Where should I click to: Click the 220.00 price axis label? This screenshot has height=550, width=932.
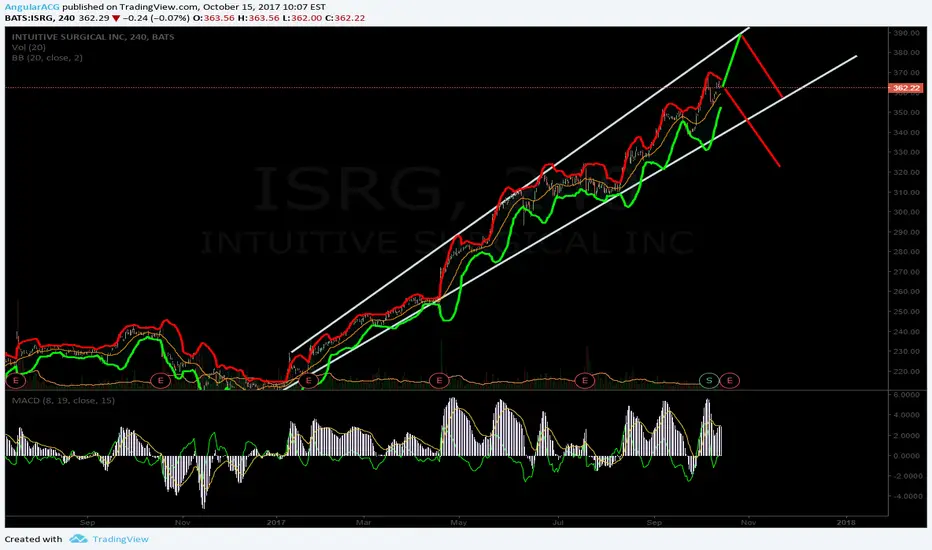(x=907, y=372)
